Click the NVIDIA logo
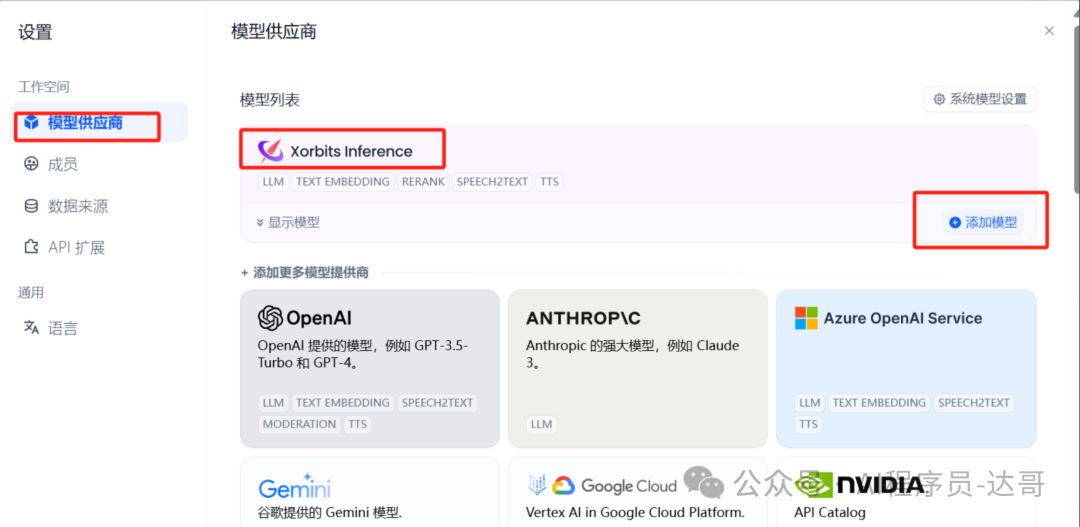 point(860,486)
